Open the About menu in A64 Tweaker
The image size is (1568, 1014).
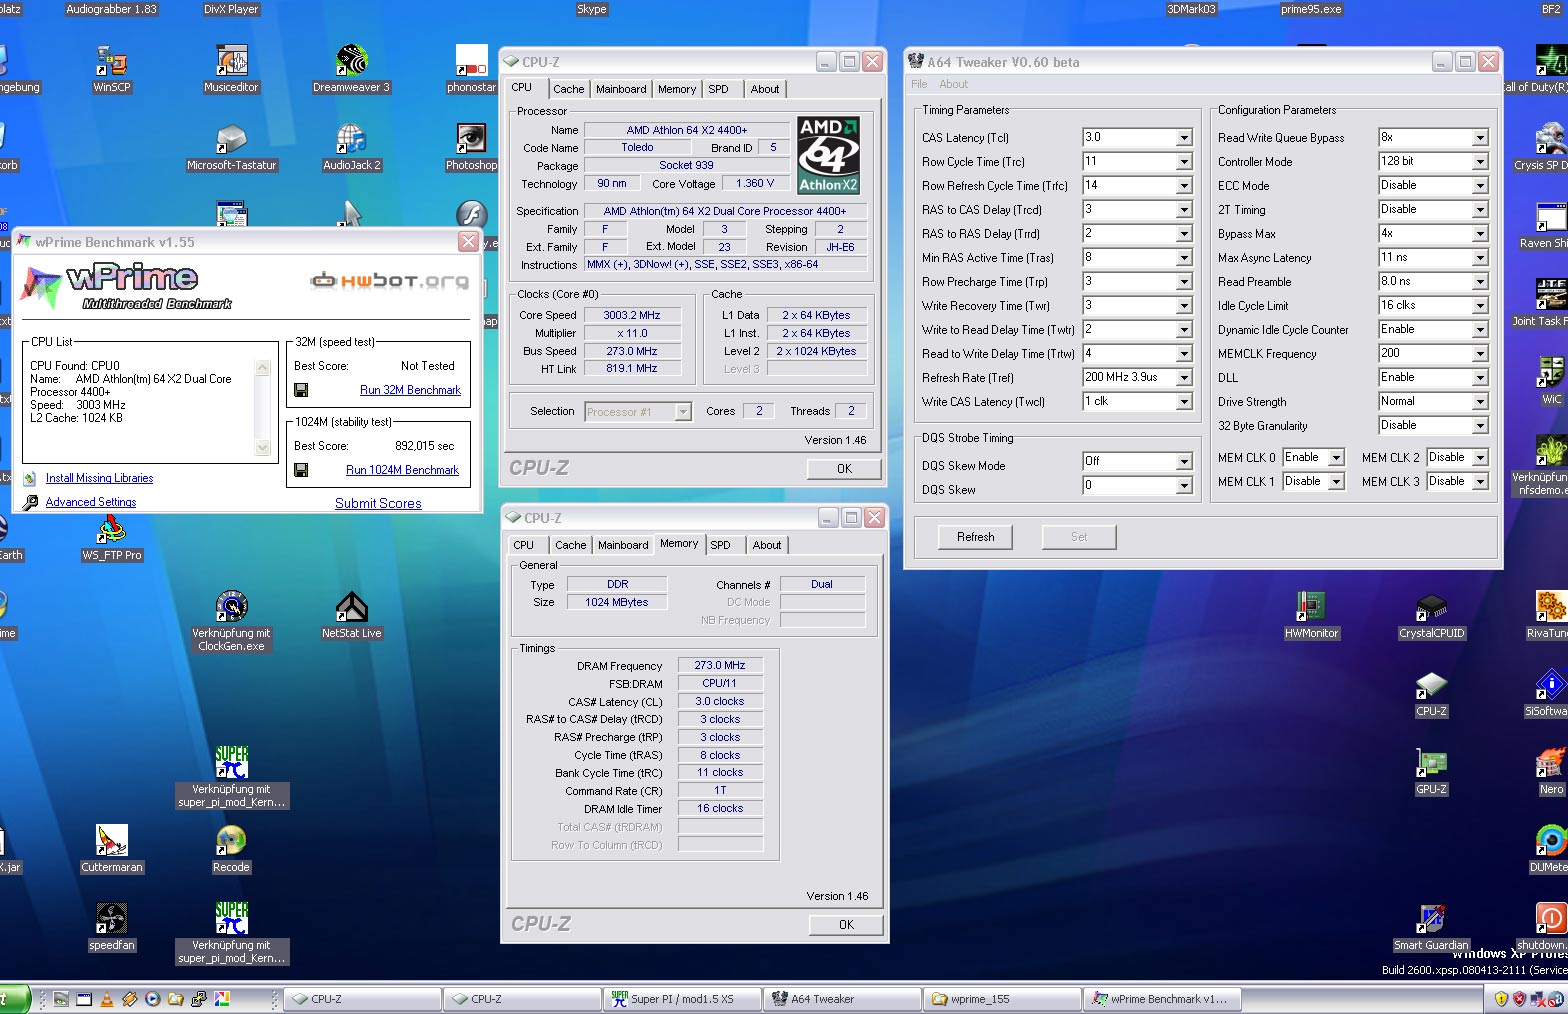tap(953, 84)
